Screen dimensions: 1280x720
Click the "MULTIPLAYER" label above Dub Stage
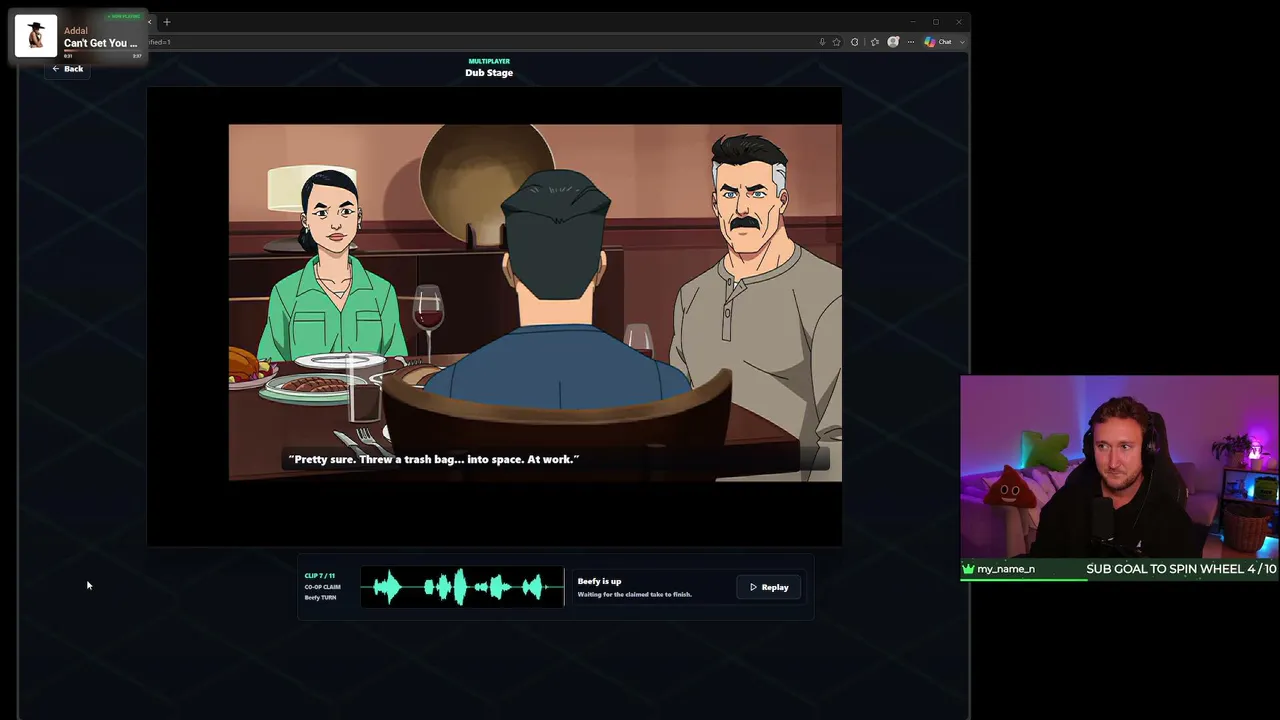pos(489,61)
